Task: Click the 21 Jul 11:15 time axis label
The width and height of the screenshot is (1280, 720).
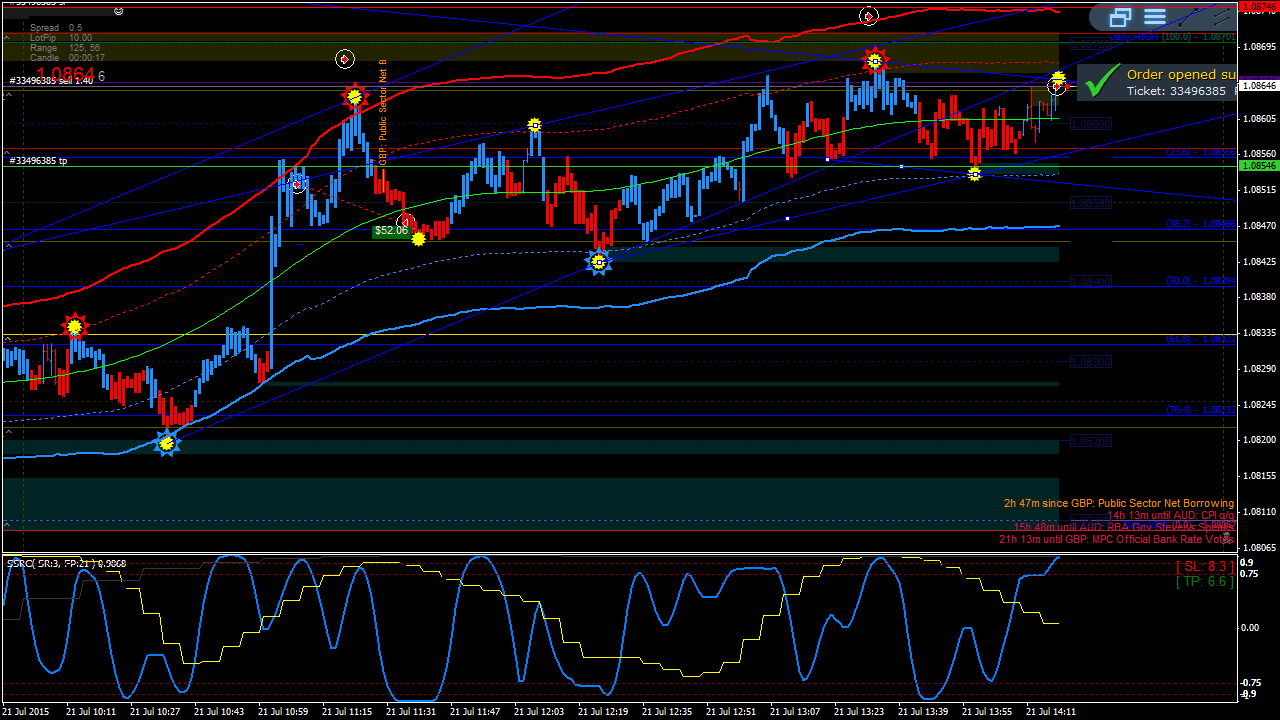Action: [x=347, y=712]
